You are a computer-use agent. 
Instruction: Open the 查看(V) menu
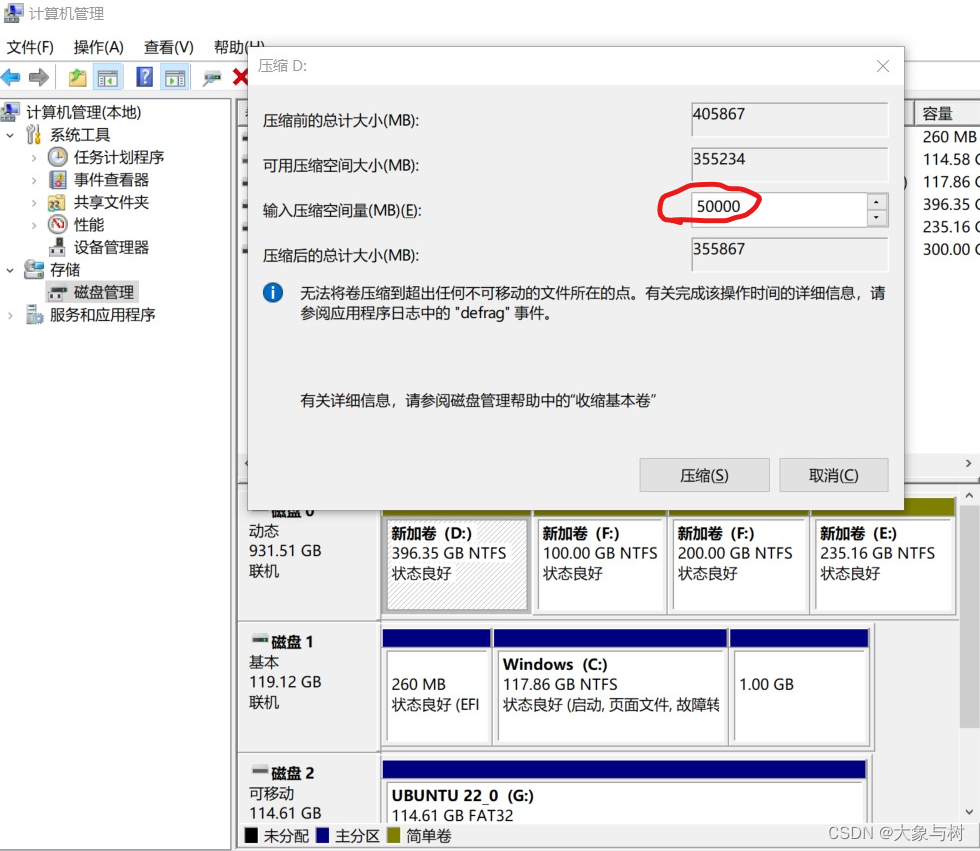pyautogui.click(x=169, y=47)
